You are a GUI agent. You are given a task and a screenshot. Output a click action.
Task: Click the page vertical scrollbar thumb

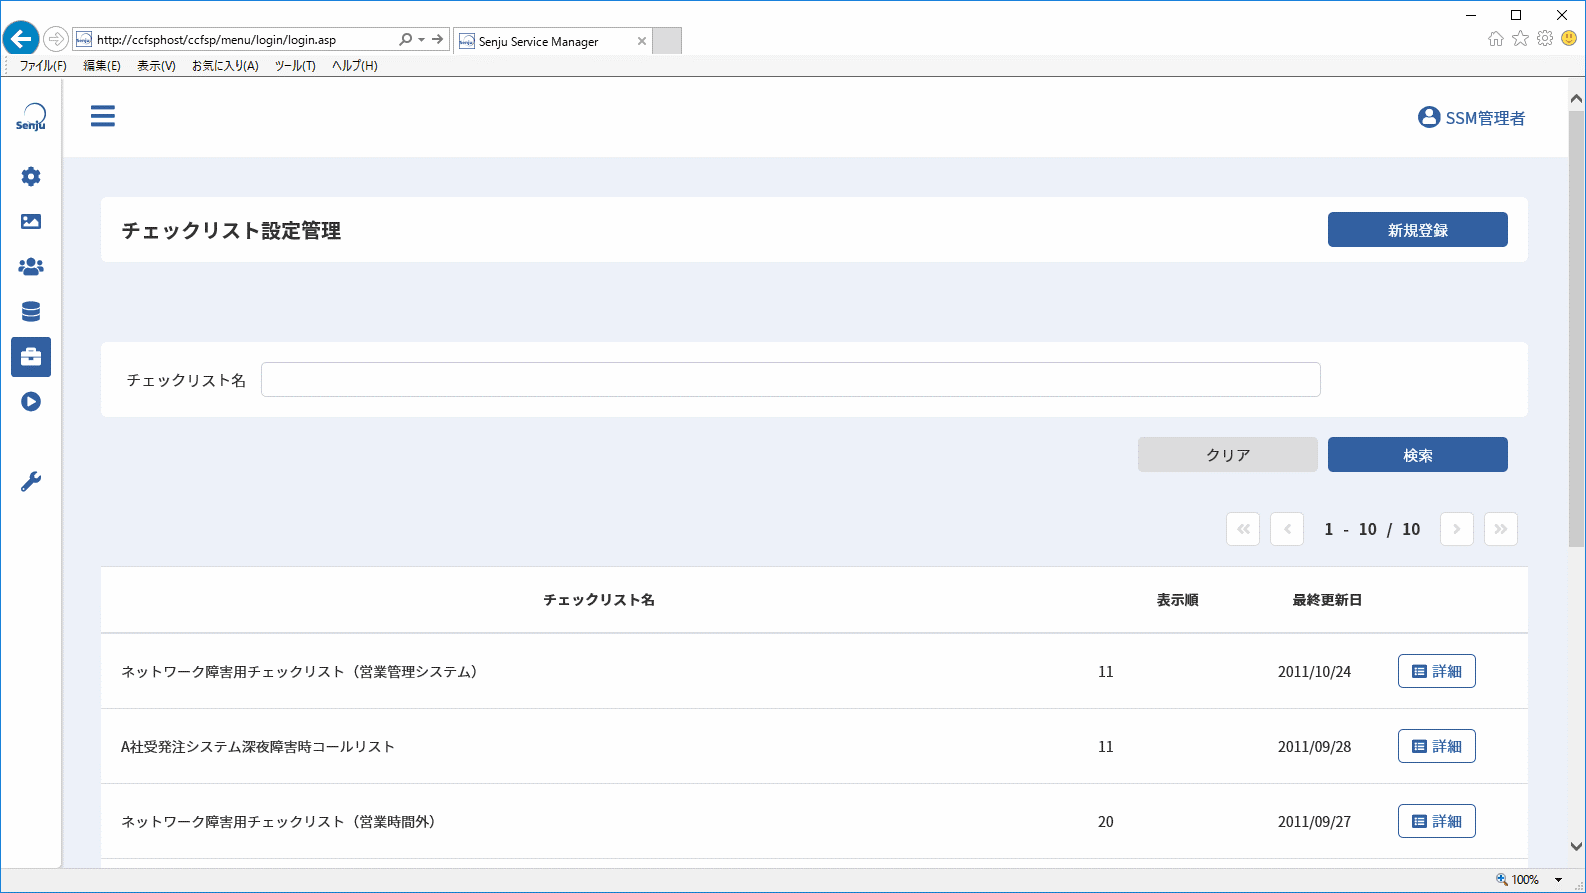pyautogui.click(x=1577, y=329)
